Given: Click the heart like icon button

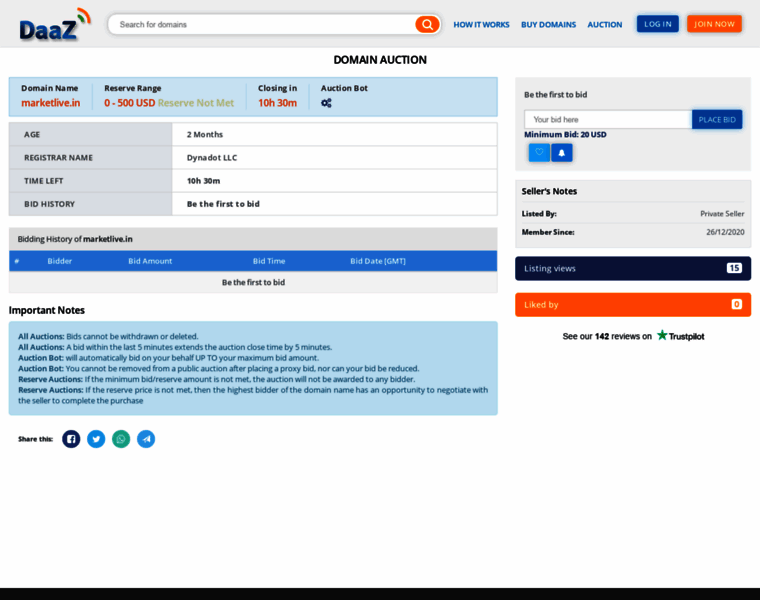Looking at the screenshot, I should pos(539,153).
